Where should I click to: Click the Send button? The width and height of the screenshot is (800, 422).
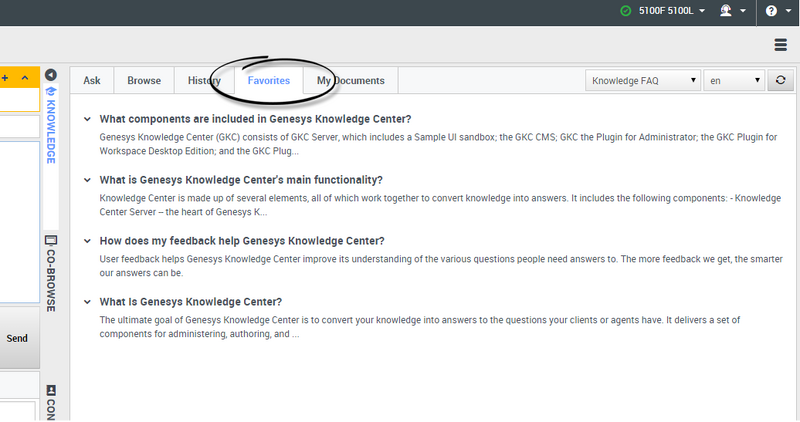click(x=17, y=338)
